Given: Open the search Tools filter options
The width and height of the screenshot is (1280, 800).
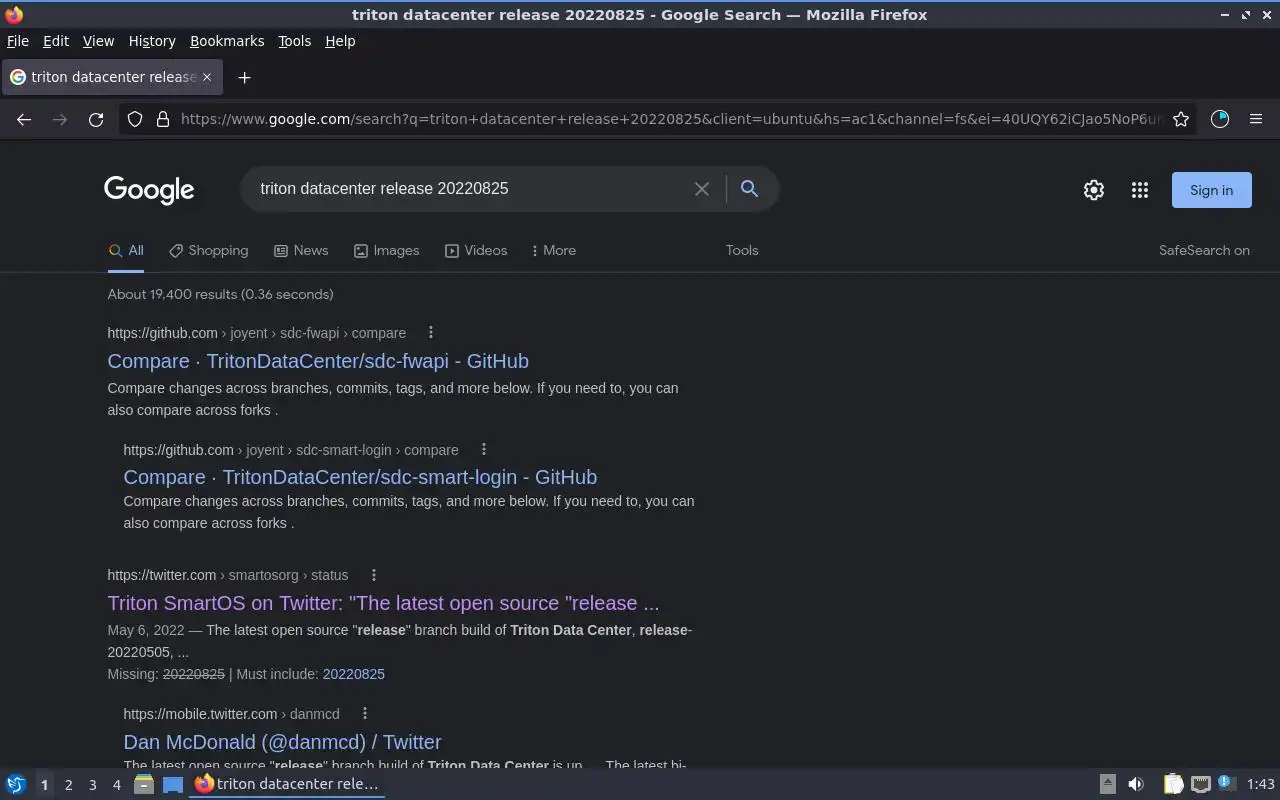Looking at the screenshot, I should point(742,251).
